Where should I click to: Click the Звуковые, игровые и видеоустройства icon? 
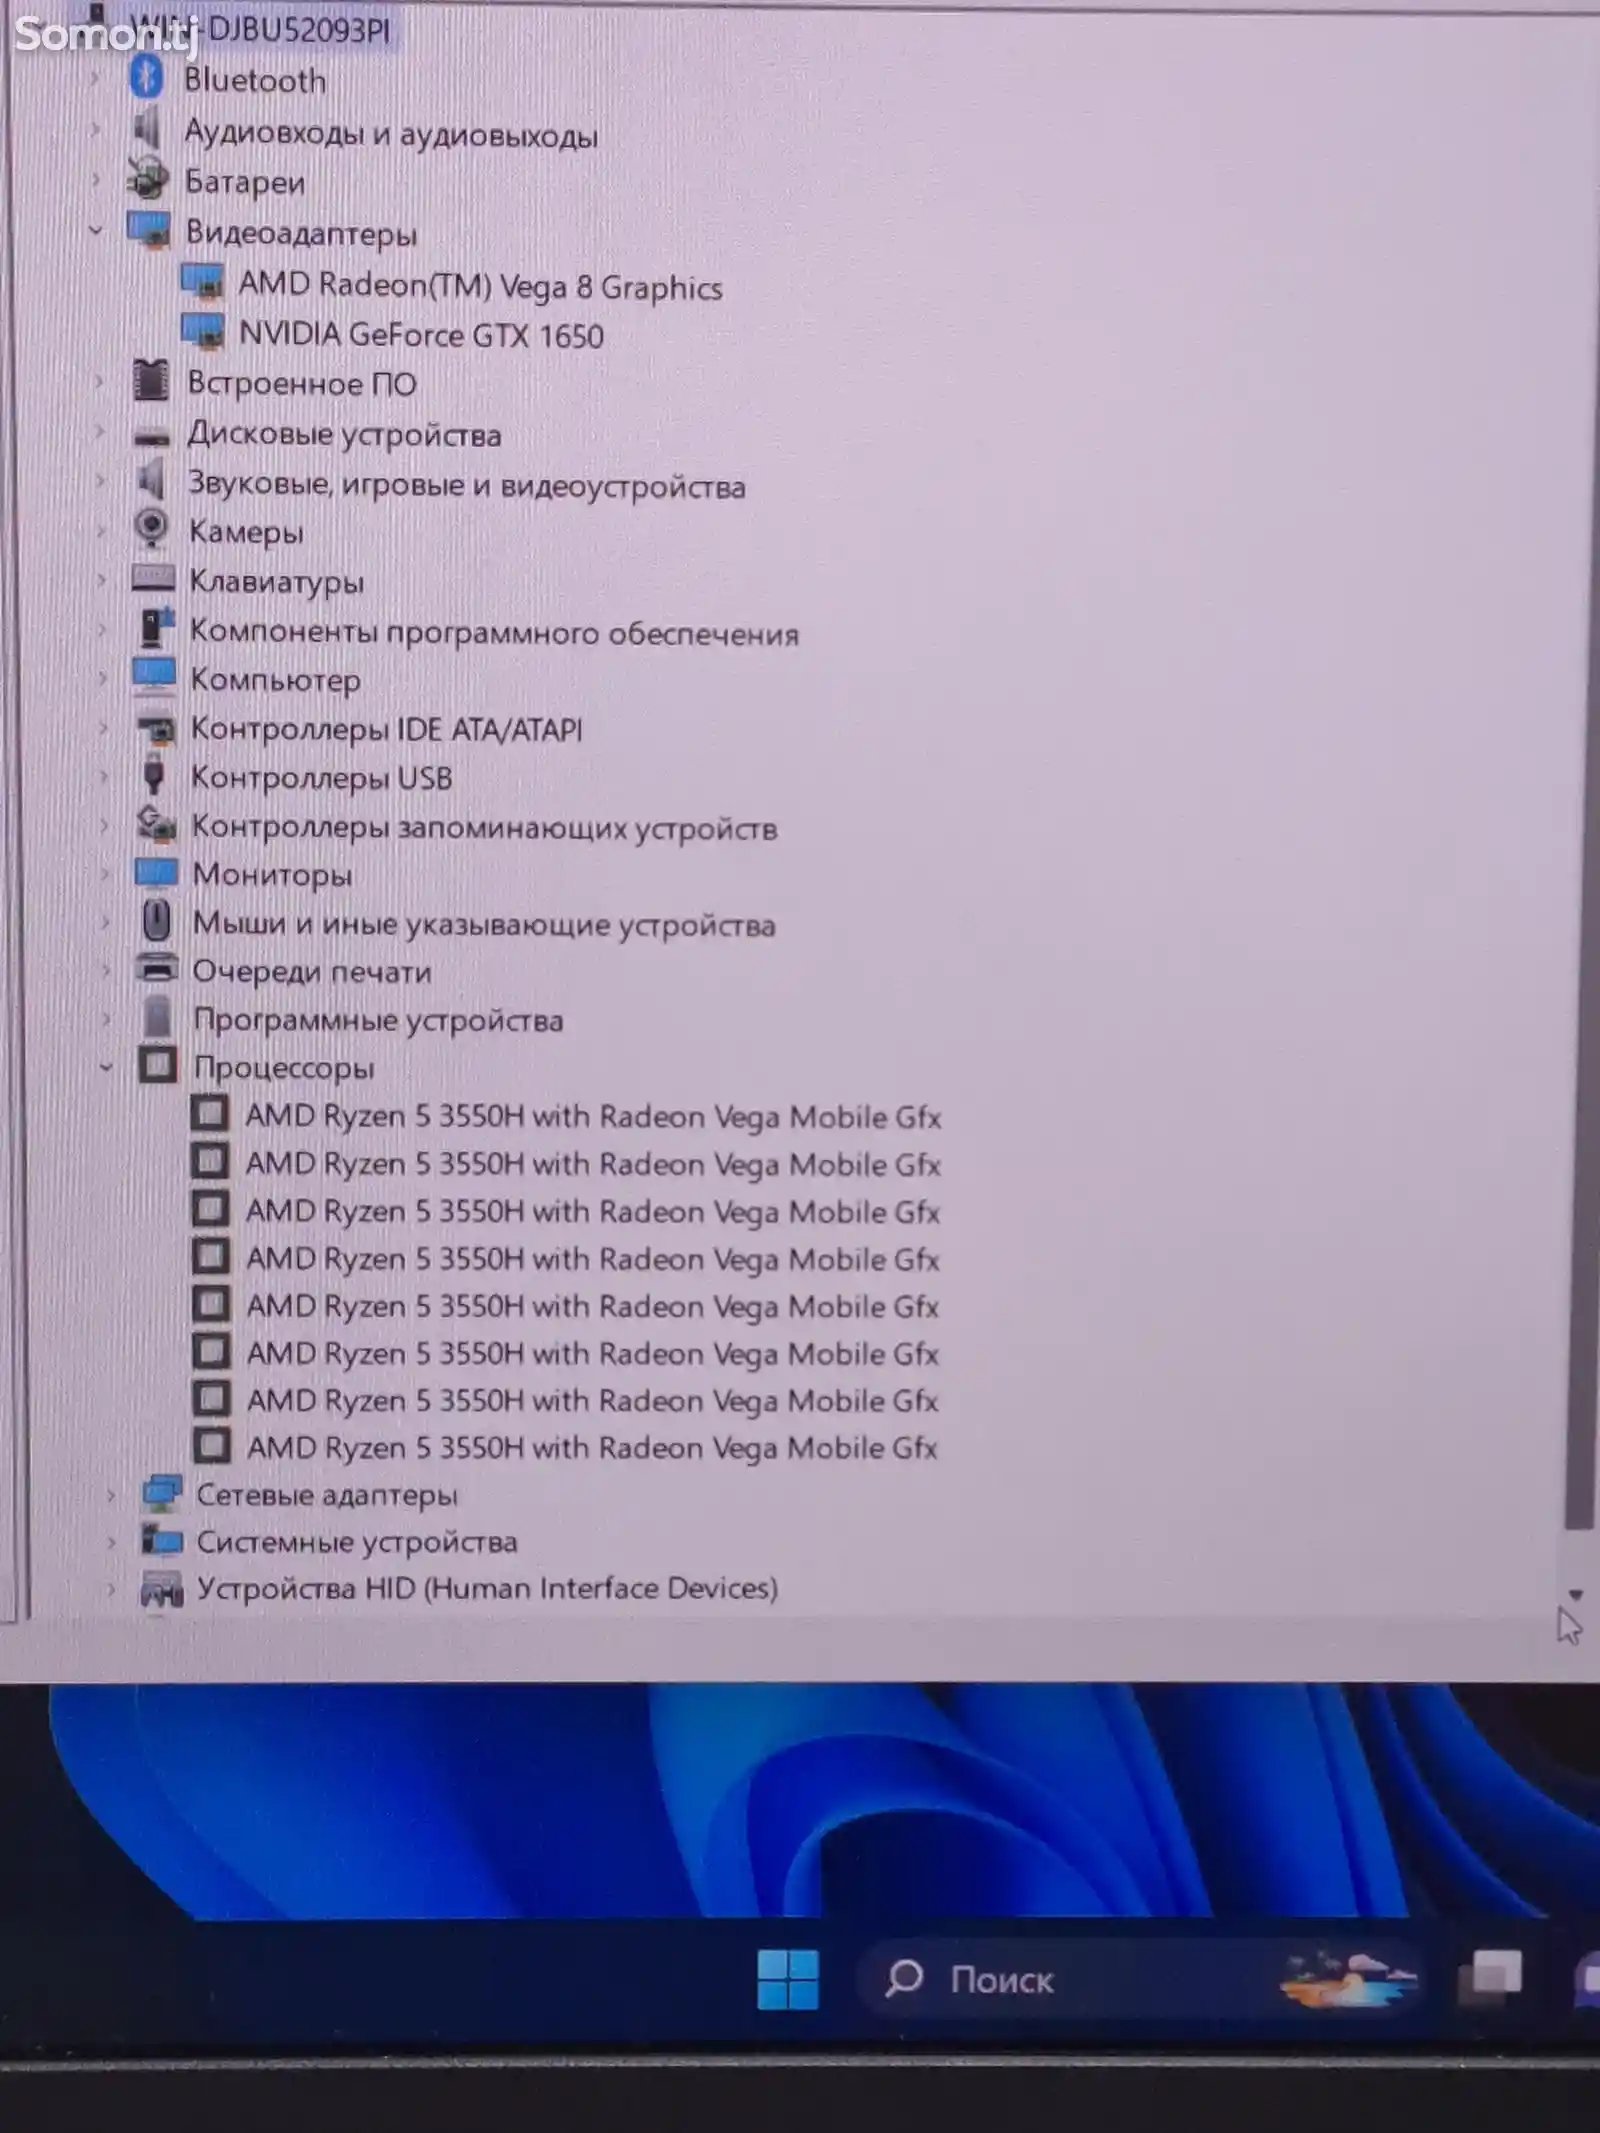click(x=151, y=481)
